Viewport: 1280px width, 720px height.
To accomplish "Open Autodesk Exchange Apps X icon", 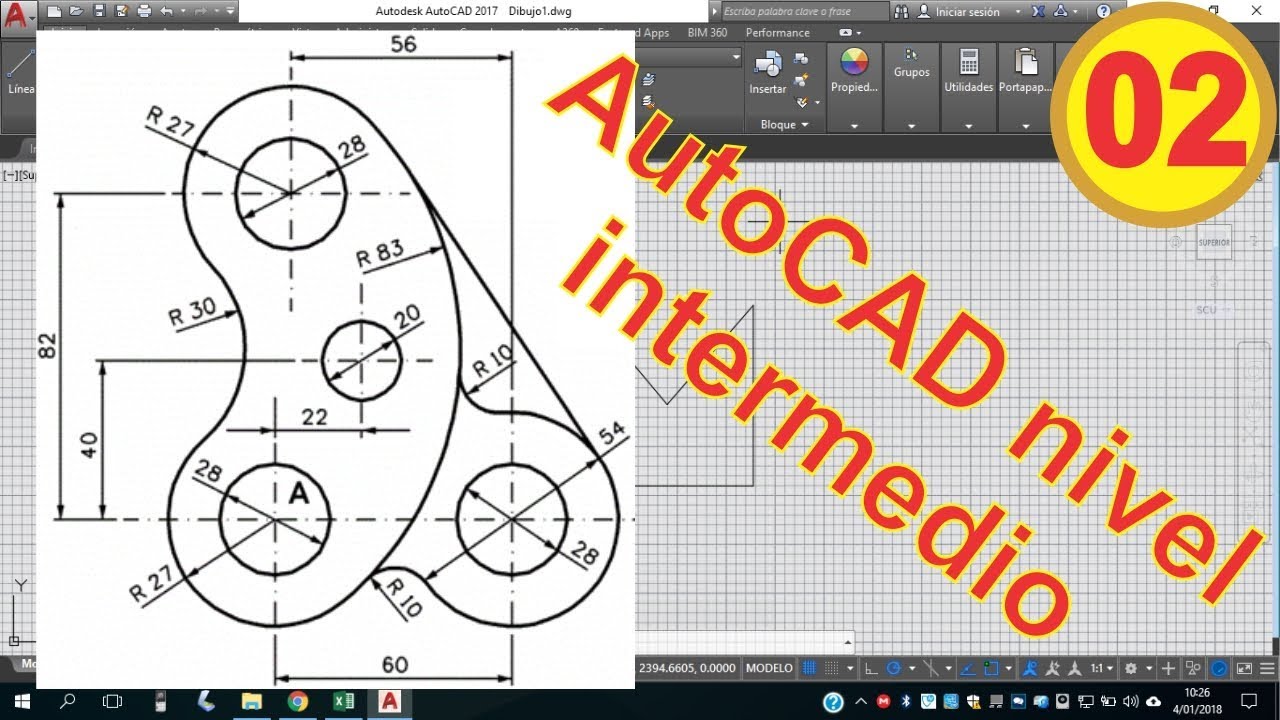I will point(1037,12).
